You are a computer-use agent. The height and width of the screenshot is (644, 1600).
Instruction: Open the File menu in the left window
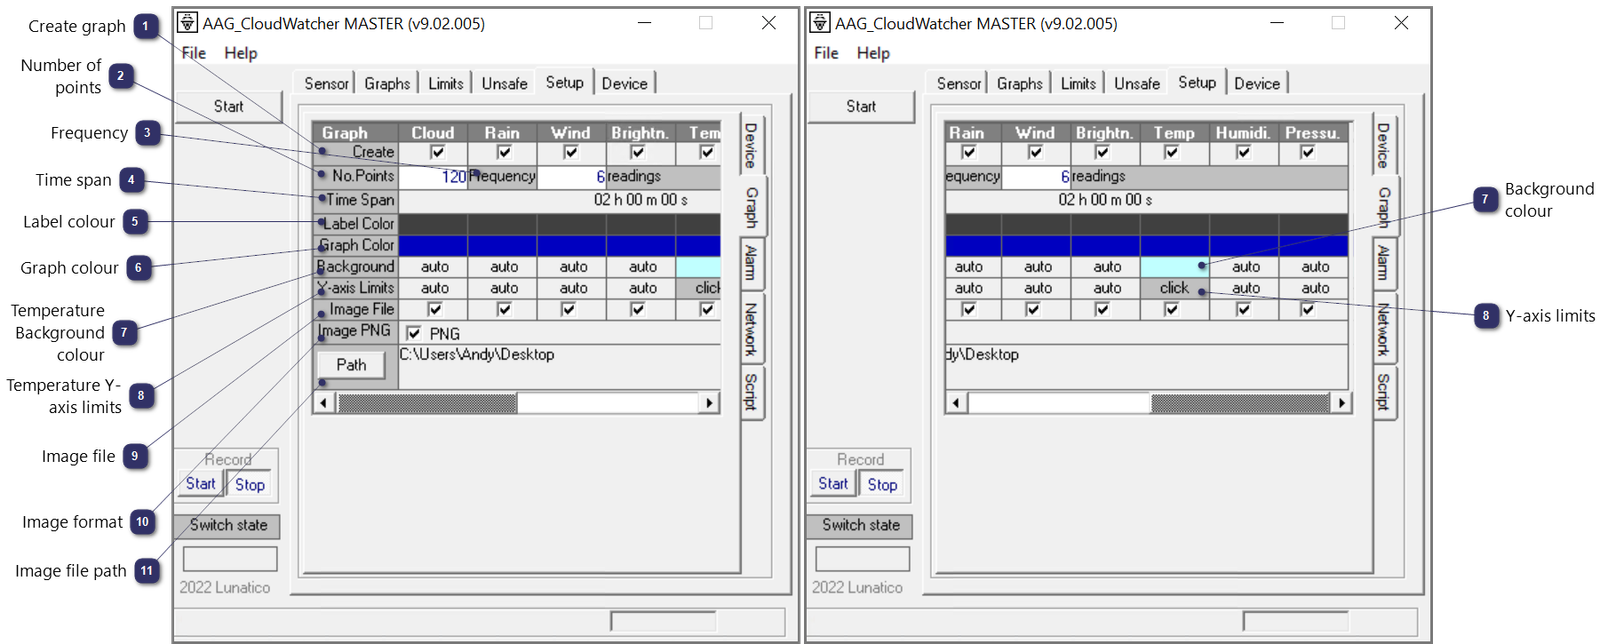click(x=194, y=53)
